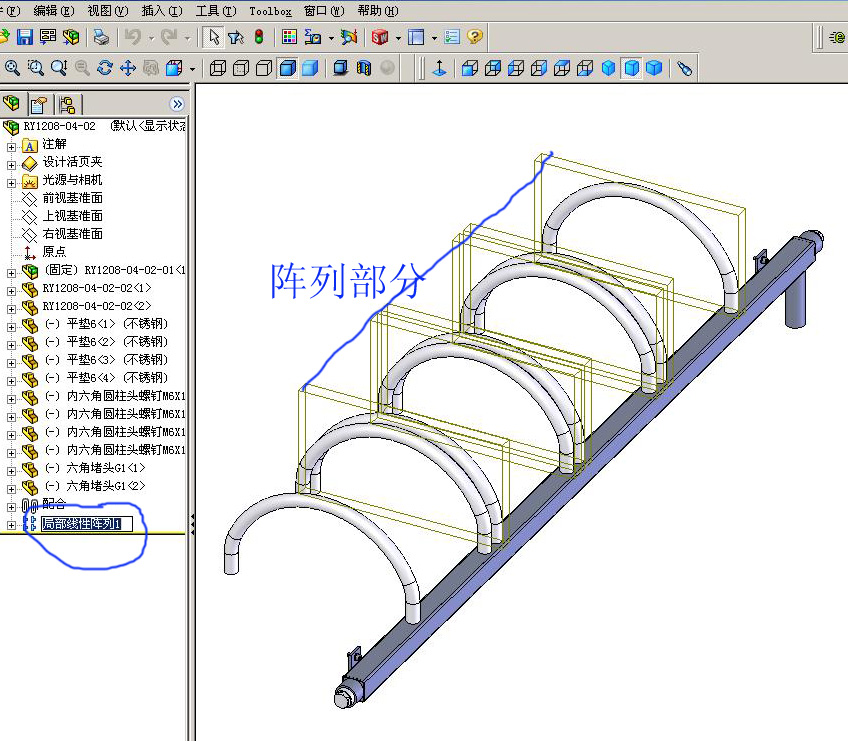The width and height of the screenshot is (848, 741).
Task: Open the 工具(T) menu
Action: tap(215, 11)
